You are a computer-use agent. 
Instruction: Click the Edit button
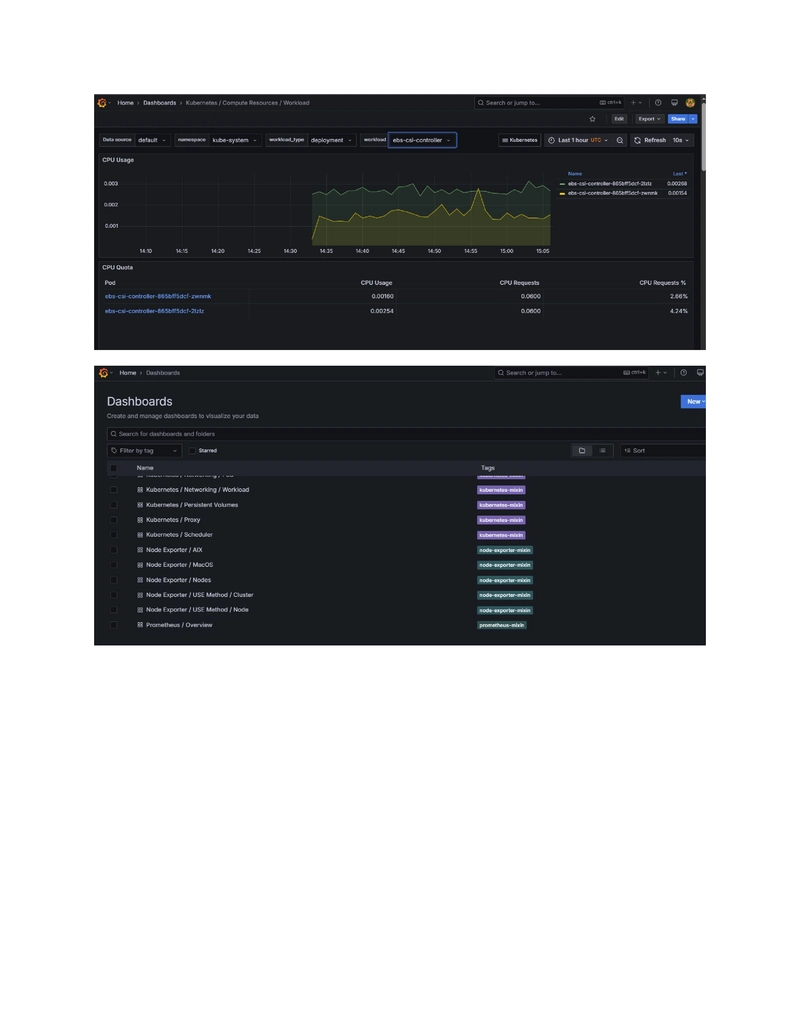coord(618,119)
